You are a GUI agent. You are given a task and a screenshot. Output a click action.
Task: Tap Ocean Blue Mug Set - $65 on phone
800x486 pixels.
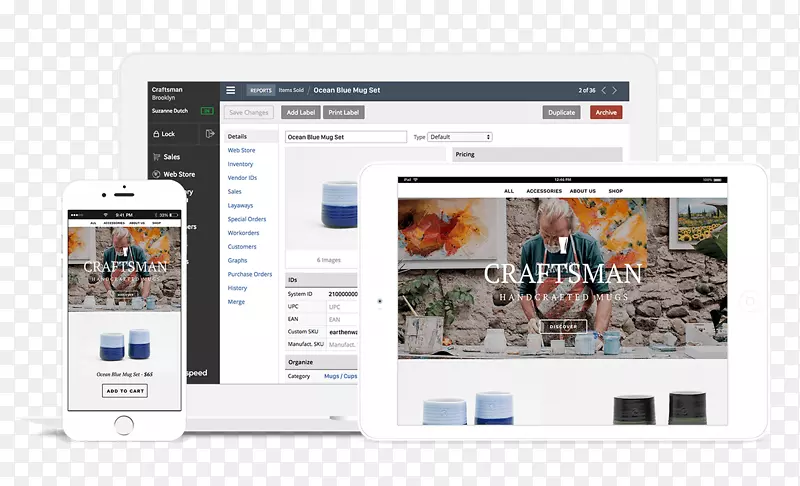(x=124, y=374)
